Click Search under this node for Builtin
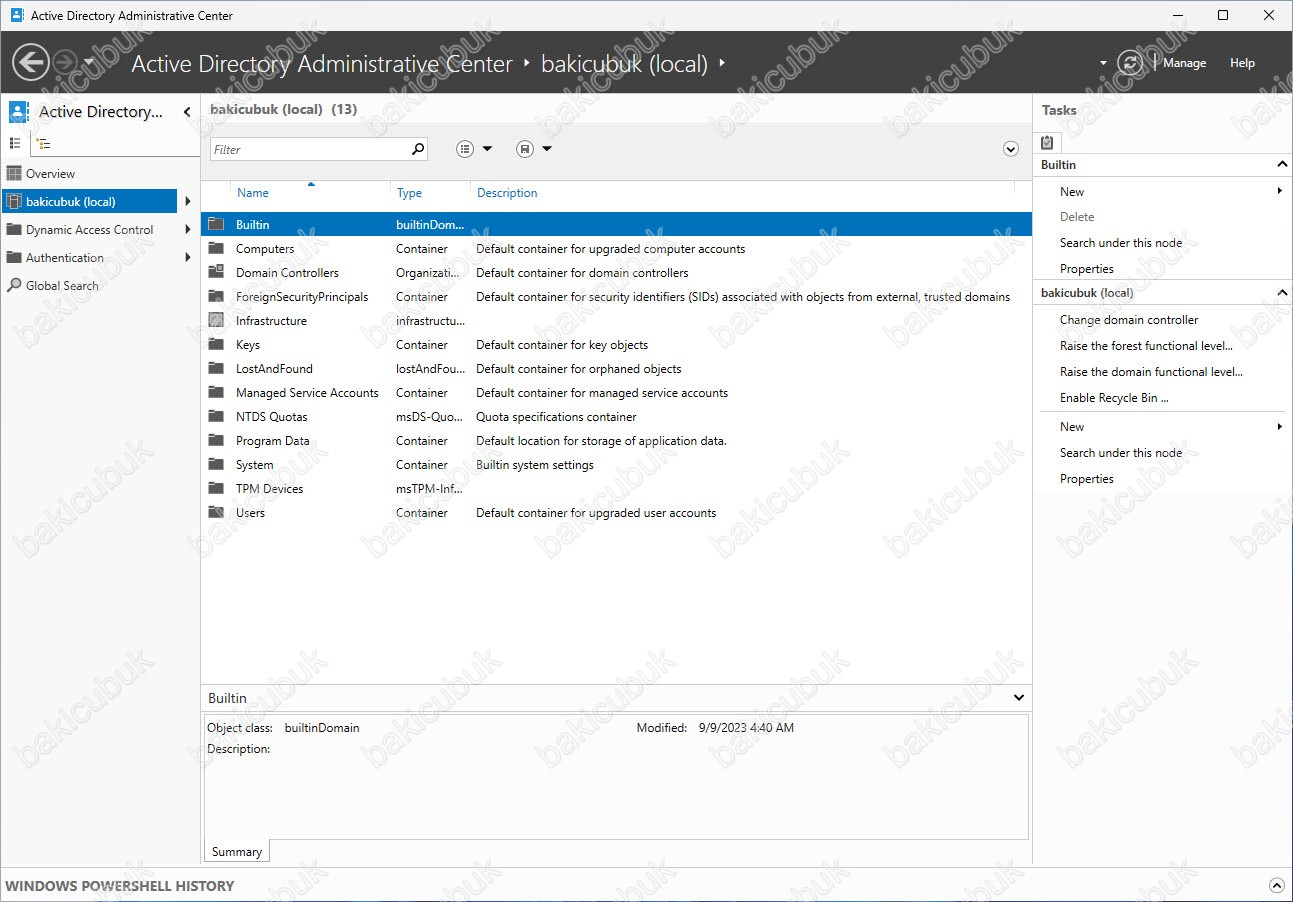This screenshot has height=902, width=1293. [x=1121, y=243]
